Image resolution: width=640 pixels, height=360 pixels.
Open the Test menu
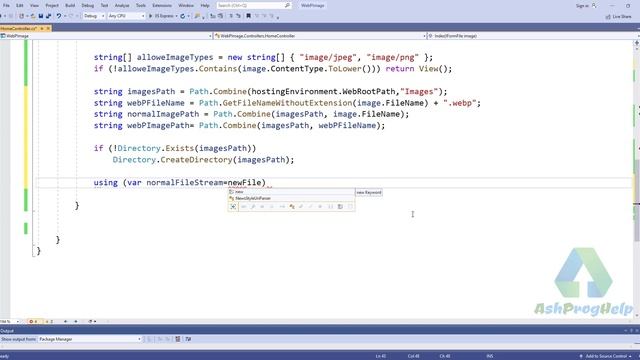(104, 5)
